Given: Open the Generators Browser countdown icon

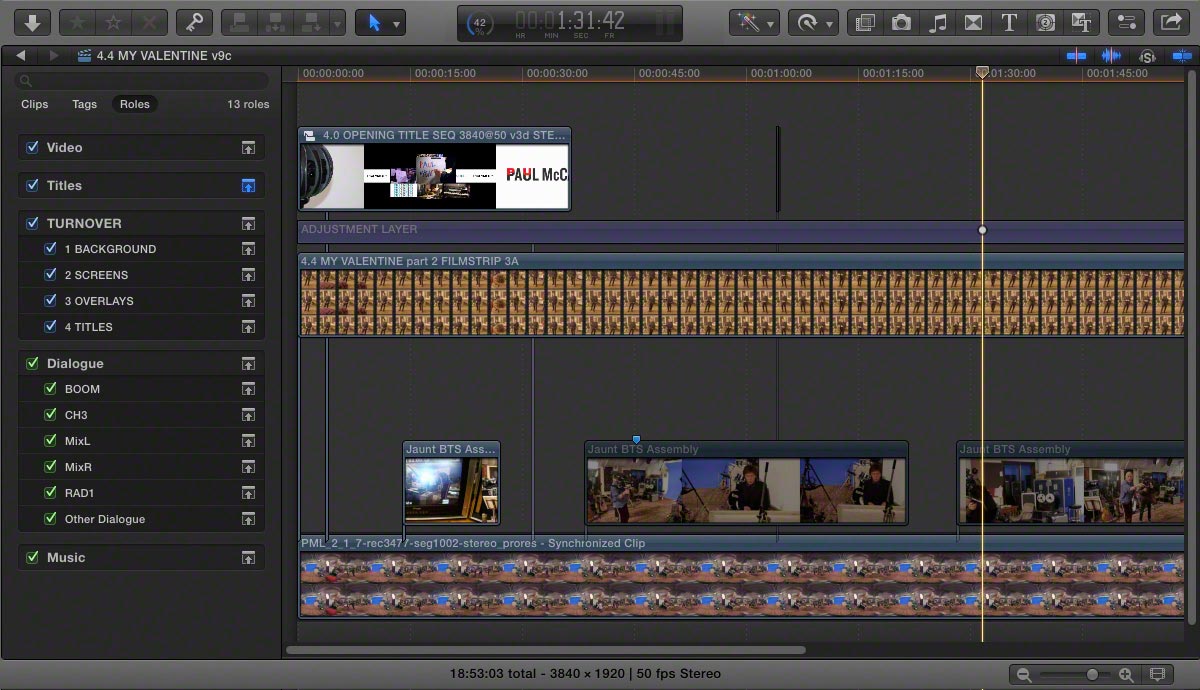Looking at the screenshot, I should (x=1045, y=22).
